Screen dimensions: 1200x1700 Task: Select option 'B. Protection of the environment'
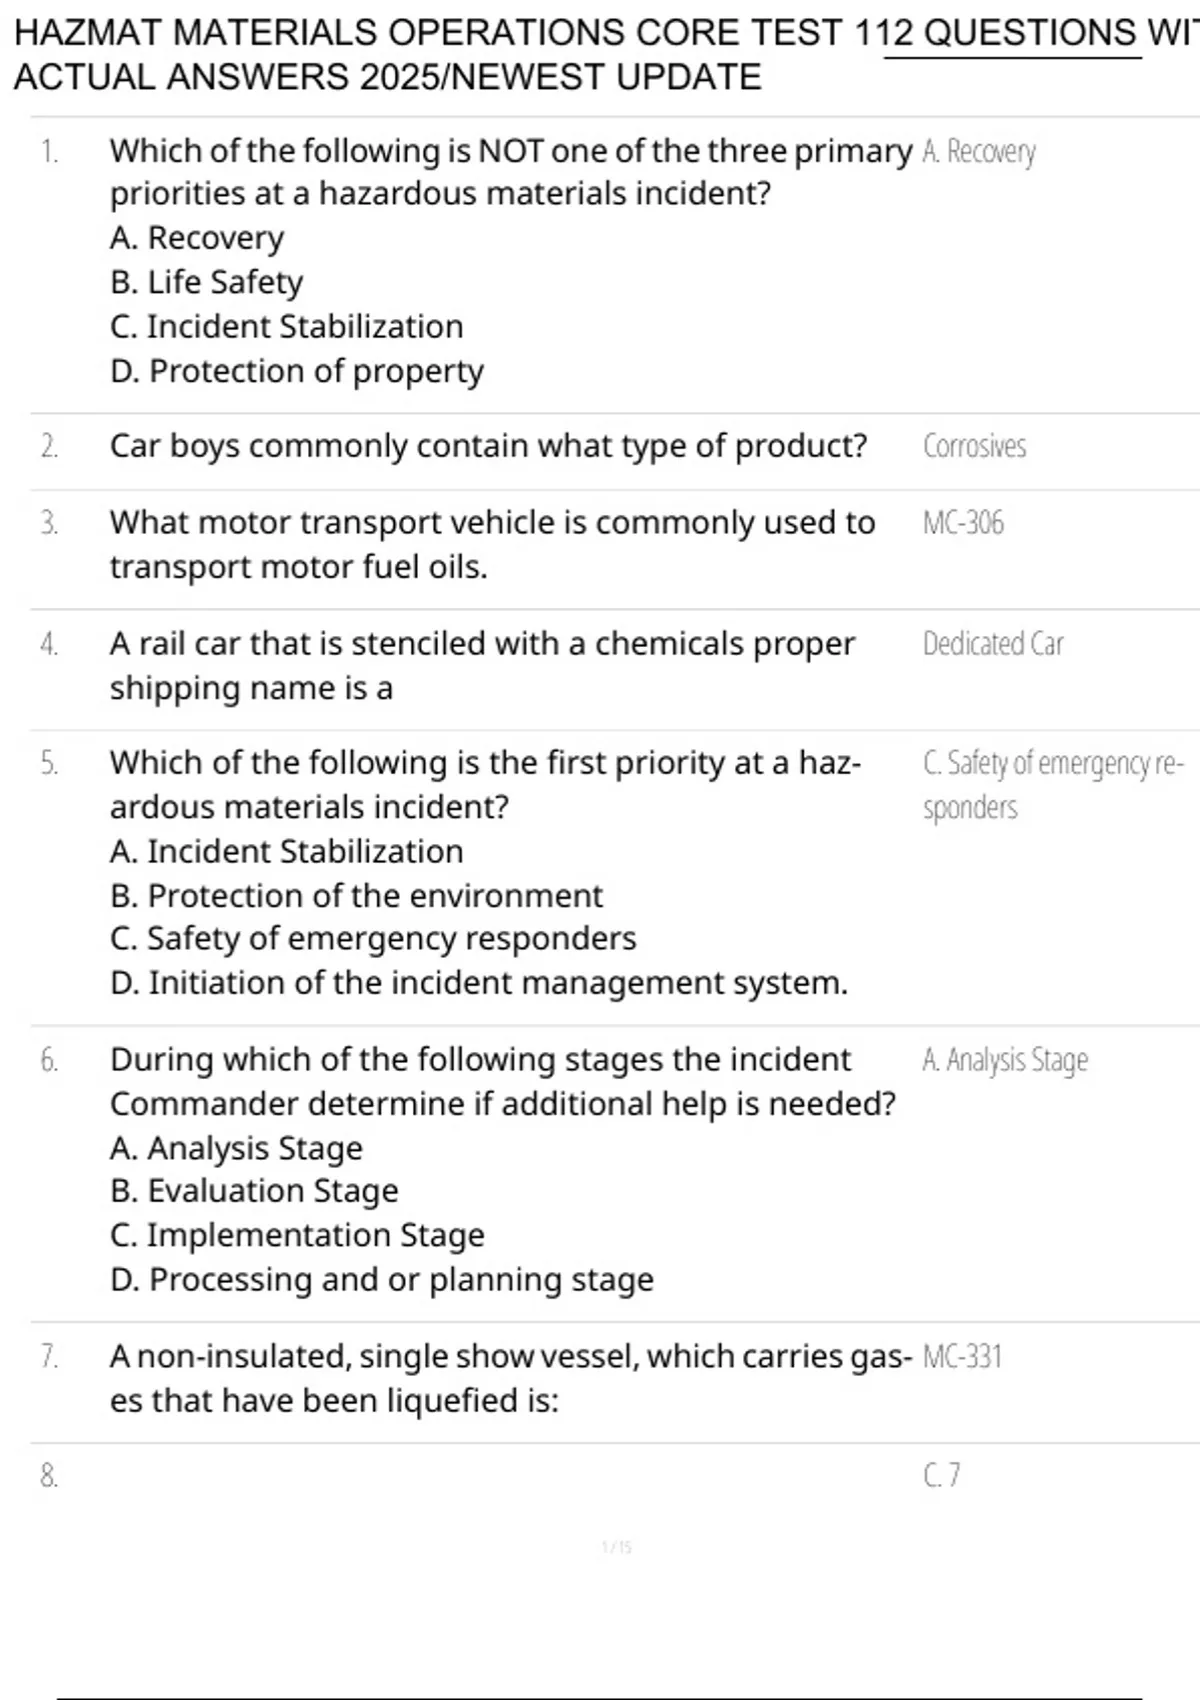[356, 895]
